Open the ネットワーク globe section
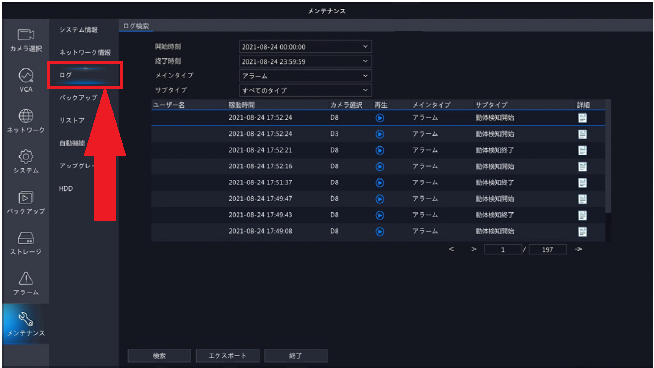This screenshot has height=368, width=654. click(x=26, y=121)
